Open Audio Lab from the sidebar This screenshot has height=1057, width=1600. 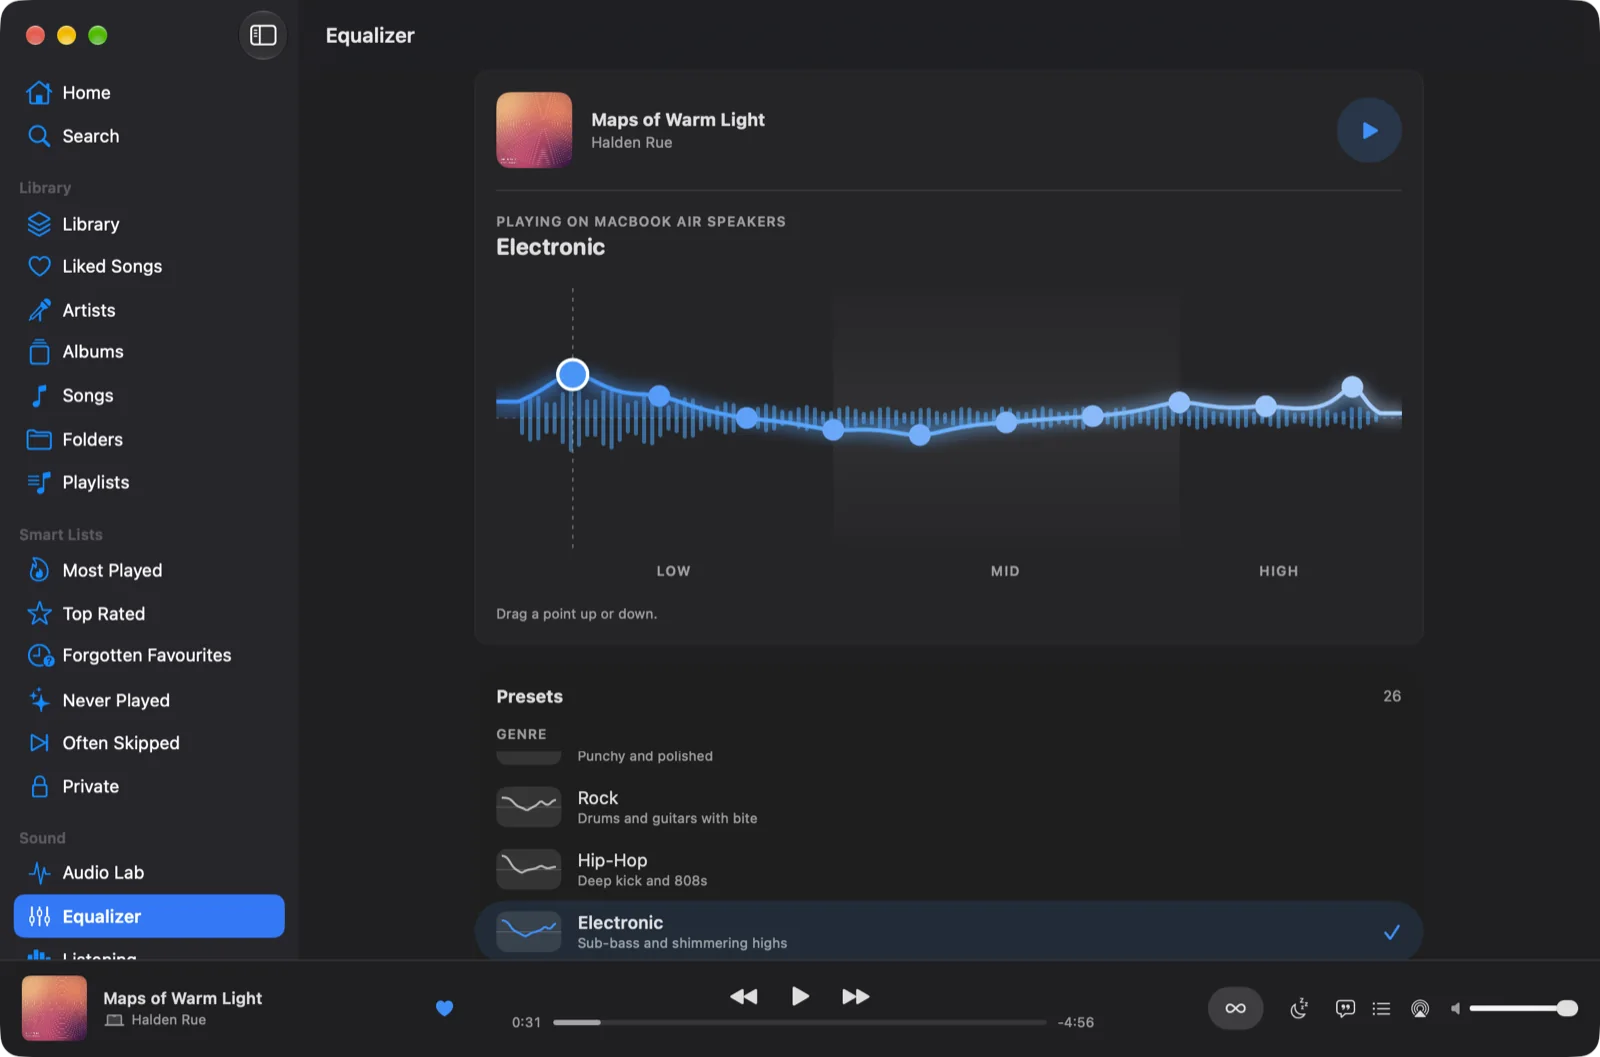[x=149, y=873]
